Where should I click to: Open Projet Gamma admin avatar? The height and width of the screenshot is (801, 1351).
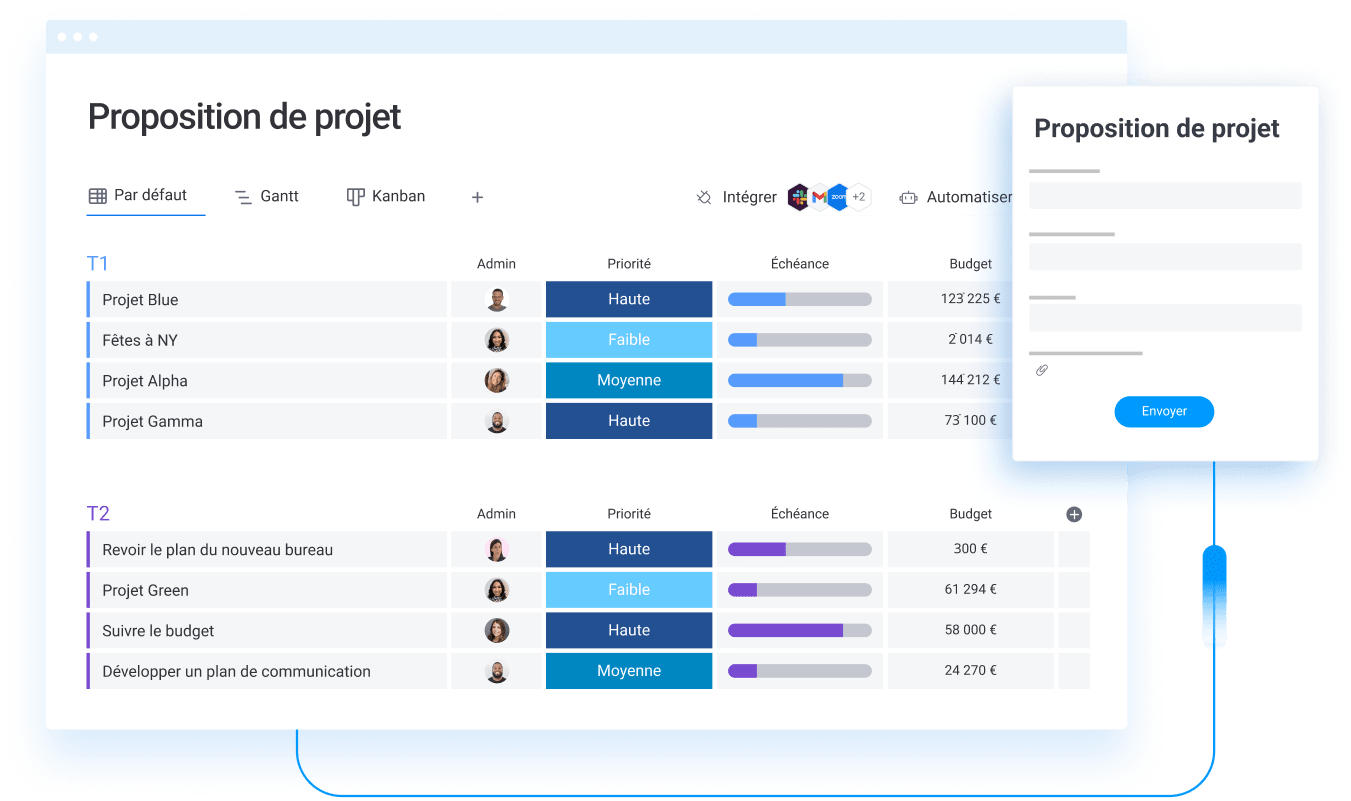[497, 421]
